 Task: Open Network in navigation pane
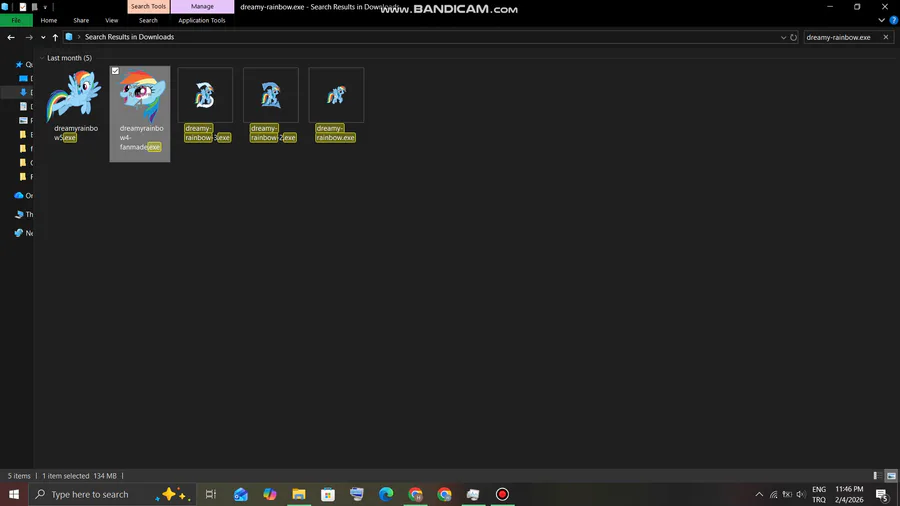click(x=24, y=233)
